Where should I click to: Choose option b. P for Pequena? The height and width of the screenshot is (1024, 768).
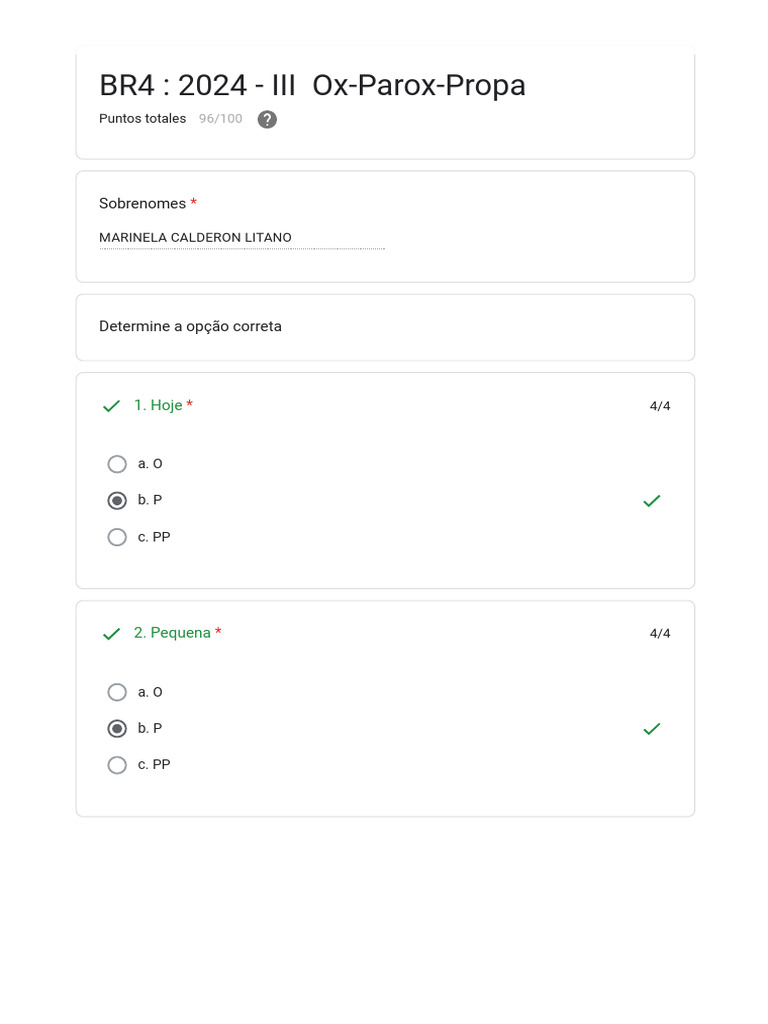coord(117,729)
